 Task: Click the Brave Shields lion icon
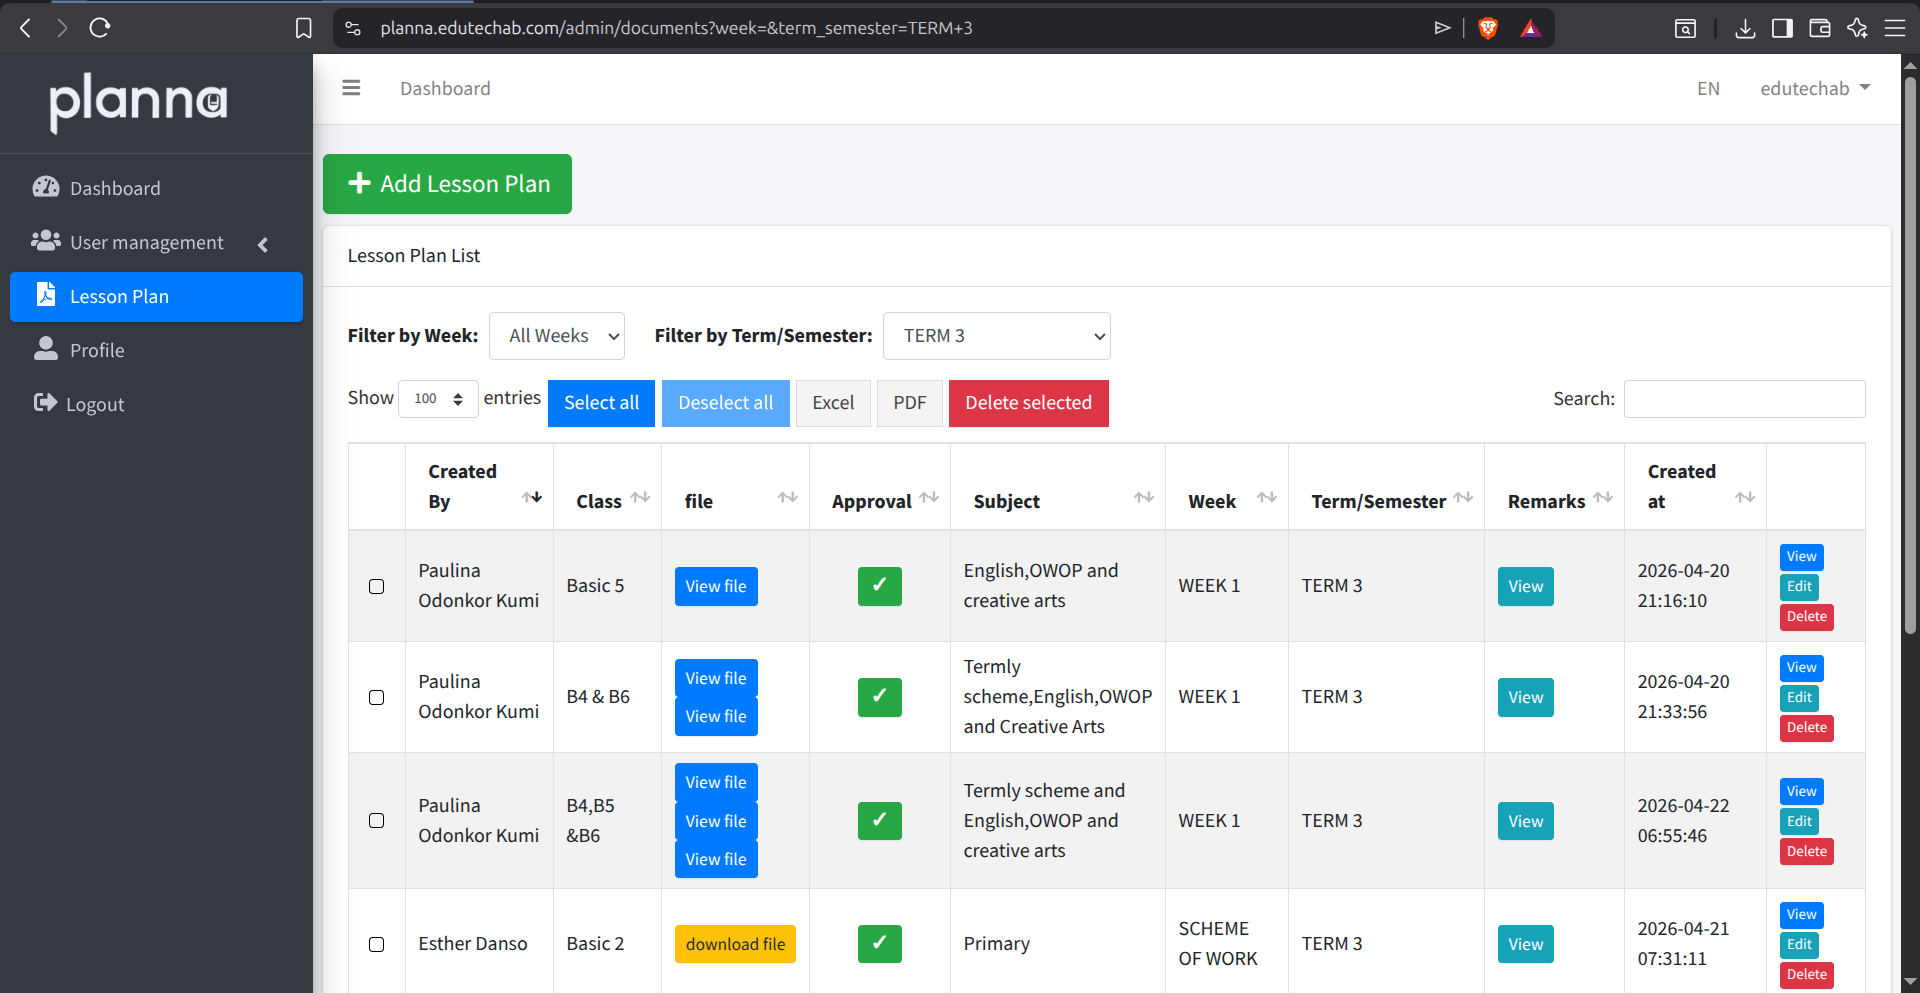pyautogui.click(x=1488, y=28)
